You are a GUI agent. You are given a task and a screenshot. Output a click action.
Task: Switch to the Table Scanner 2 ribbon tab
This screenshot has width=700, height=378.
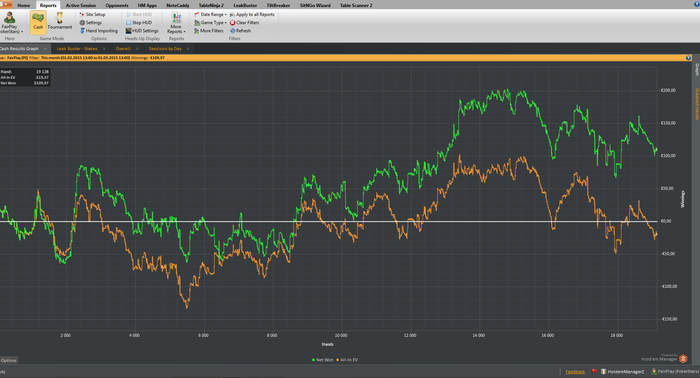tap(356, 5)
